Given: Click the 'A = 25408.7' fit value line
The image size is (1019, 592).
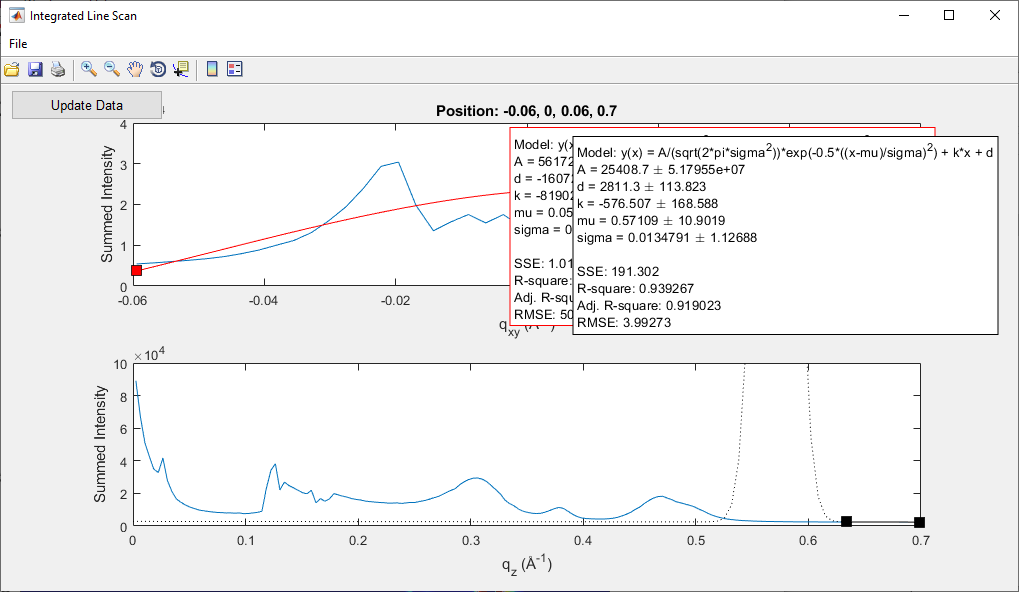Looking at the screenshot, I should 661,170.
